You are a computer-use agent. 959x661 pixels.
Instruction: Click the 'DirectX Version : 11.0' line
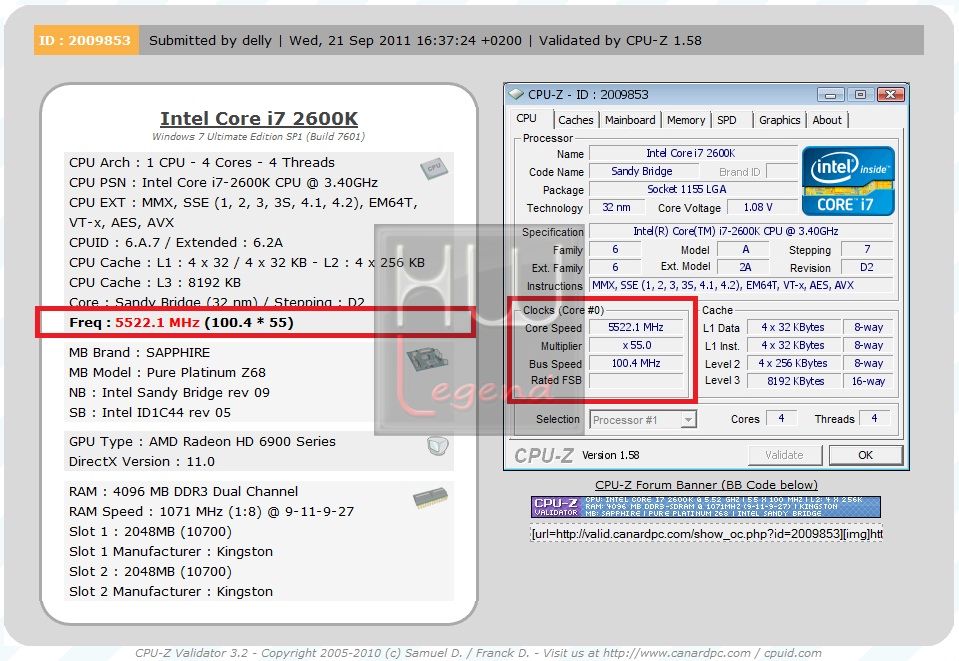pos(142,462)
